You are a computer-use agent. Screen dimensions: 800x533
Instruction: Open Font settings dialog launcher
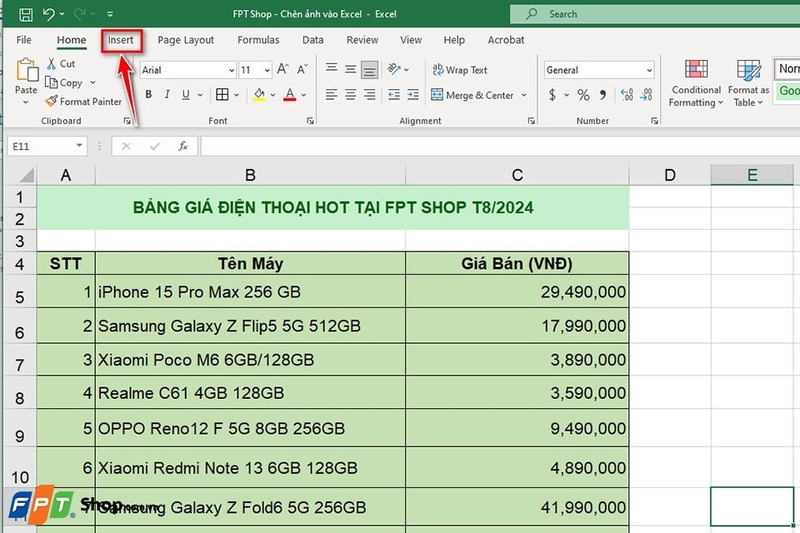point(310,121)
